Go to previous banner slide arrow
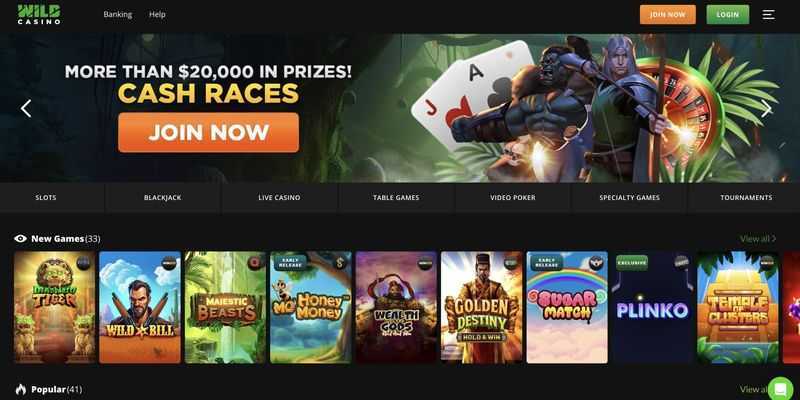 pos(26,108)
